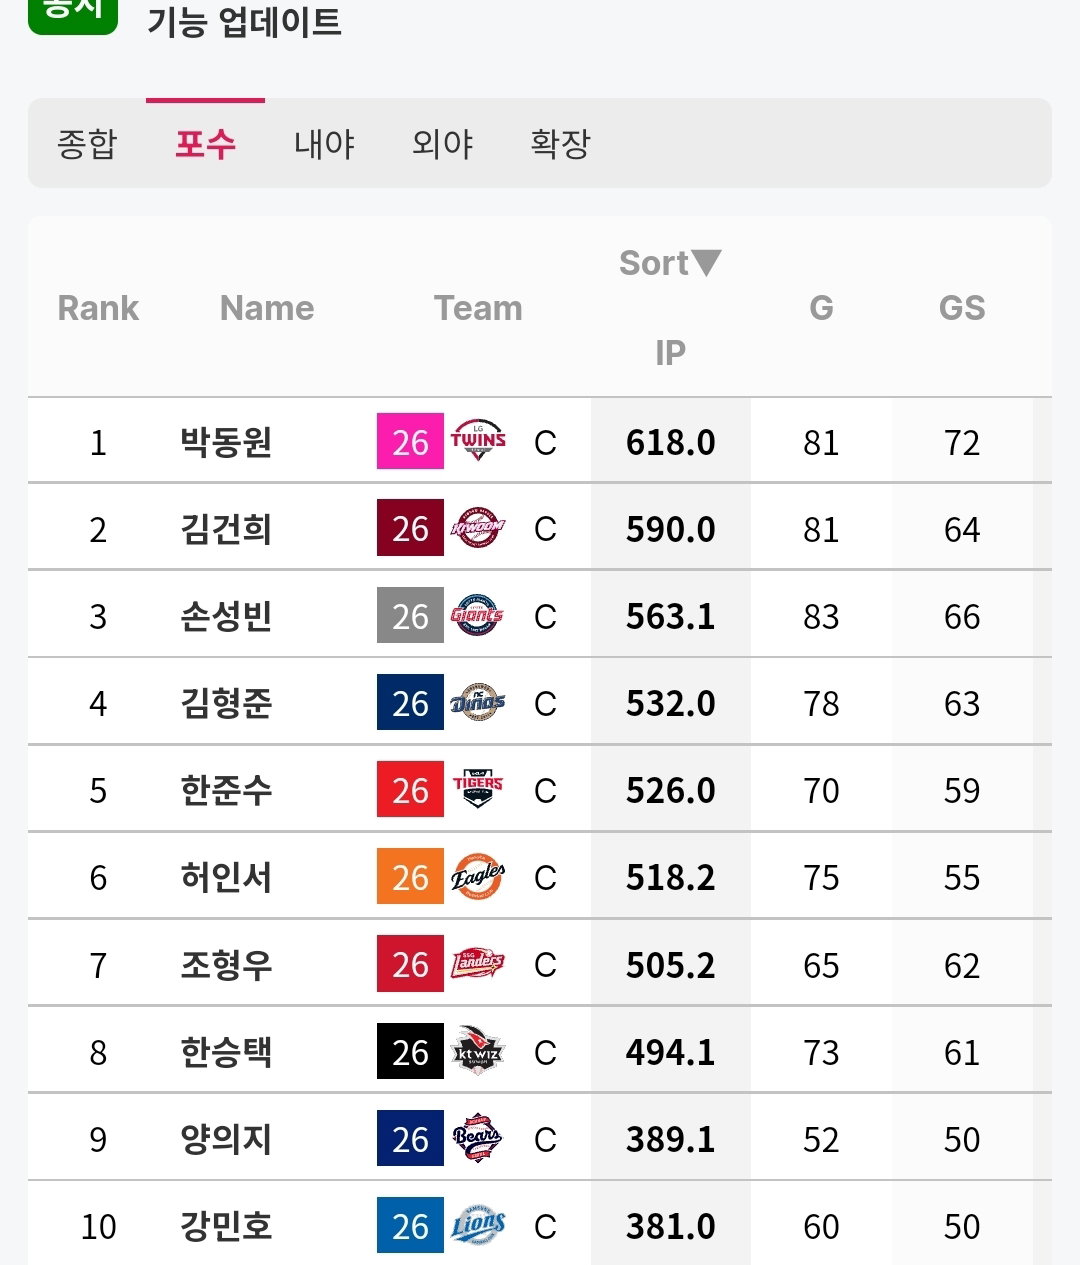Click the SSG Landers team logo
1080x1265 pixels.
click(478, 964)
